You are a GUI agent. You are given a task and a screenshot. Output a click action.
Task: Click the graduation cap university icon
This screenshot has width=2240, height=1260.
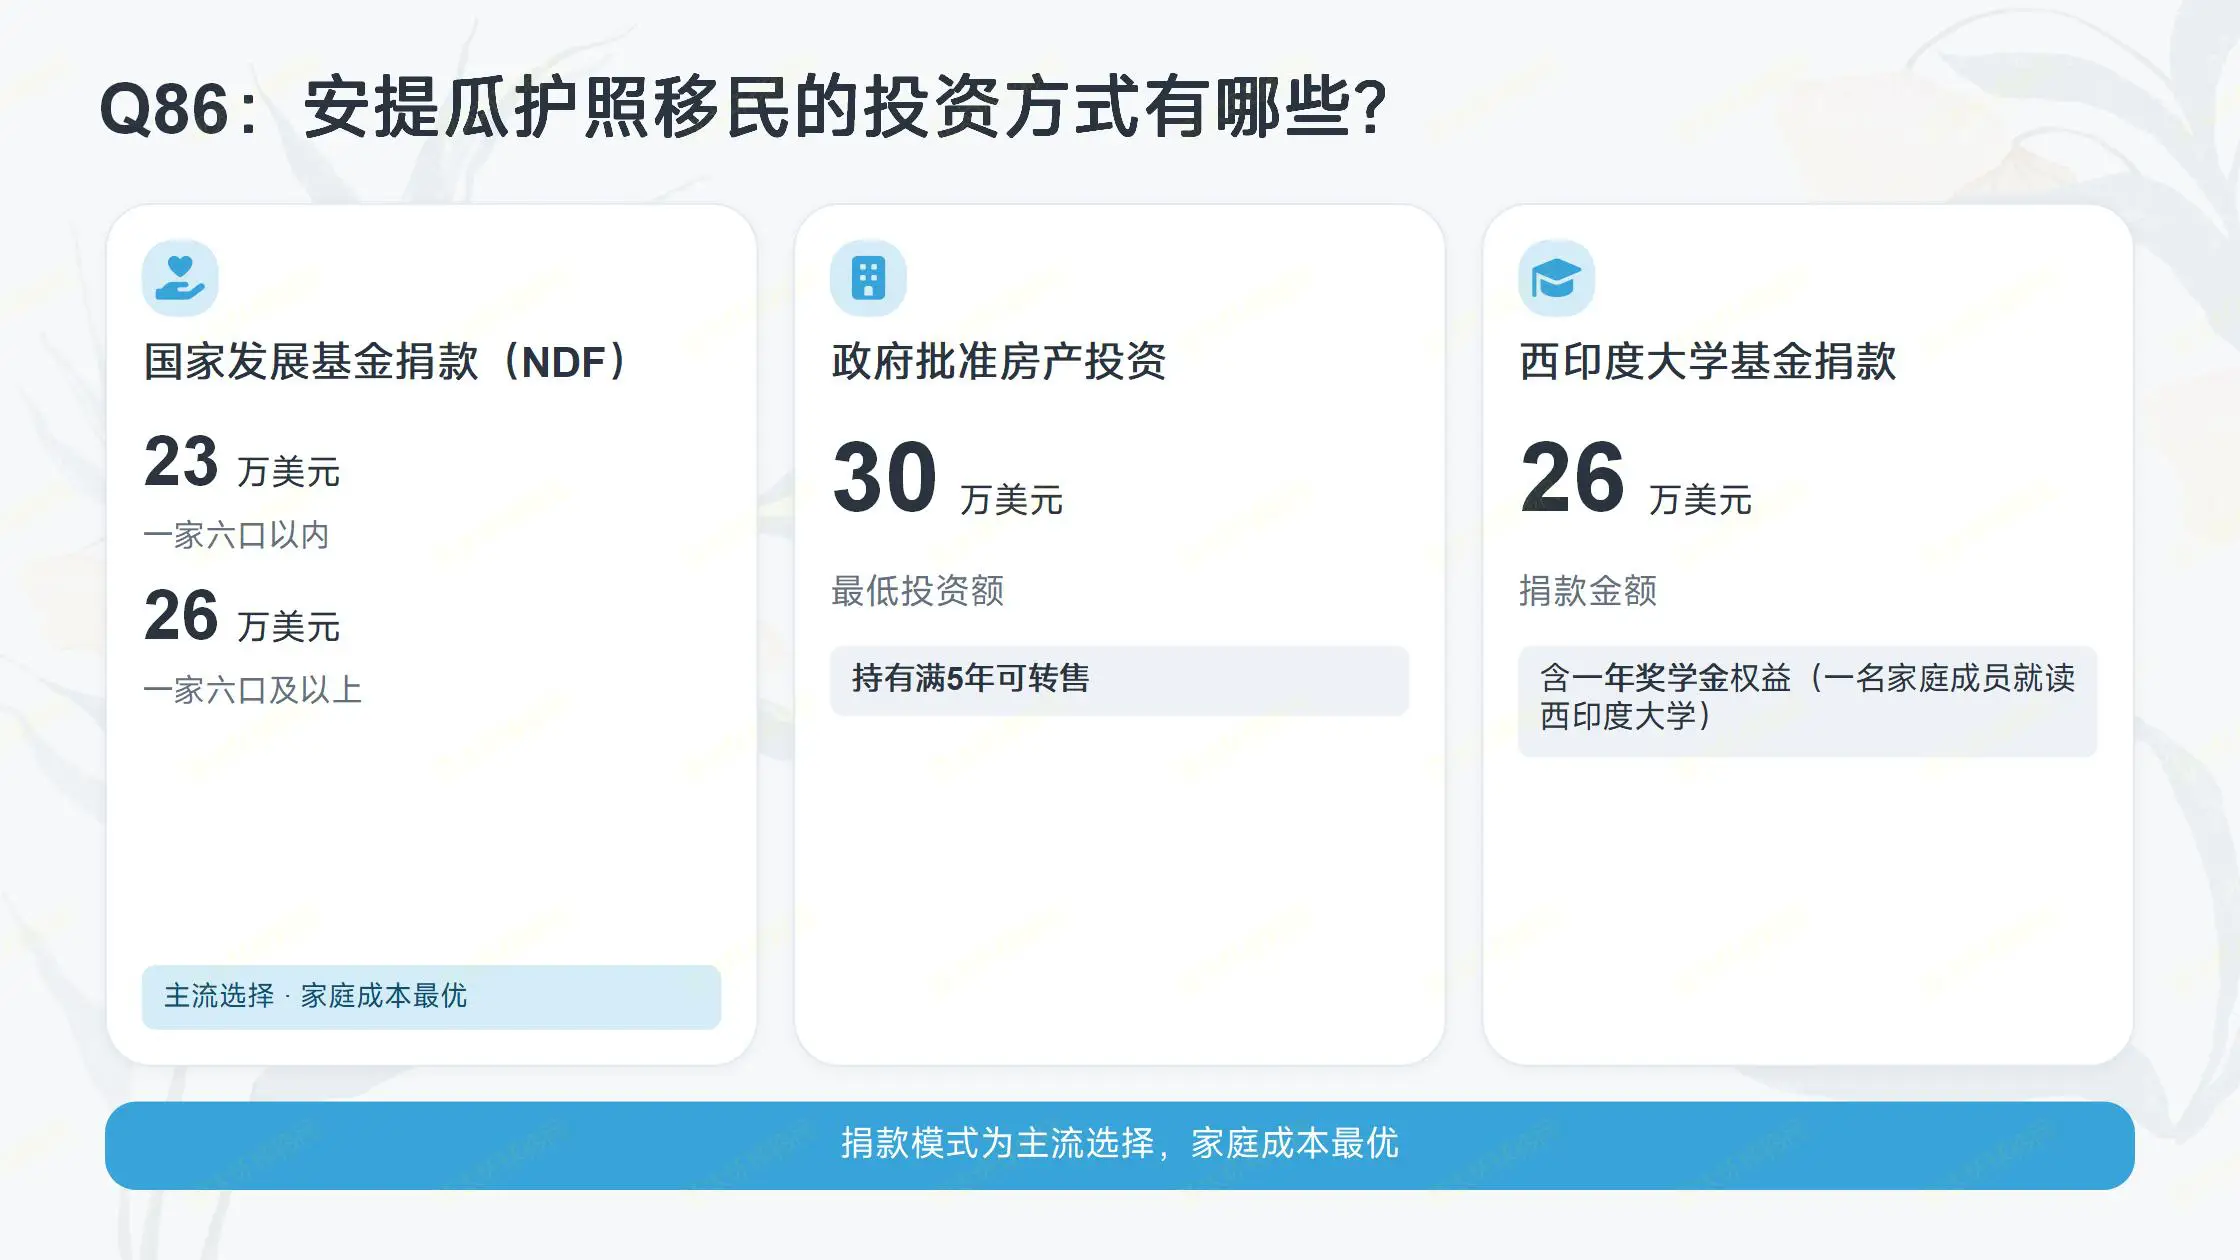1556,278
